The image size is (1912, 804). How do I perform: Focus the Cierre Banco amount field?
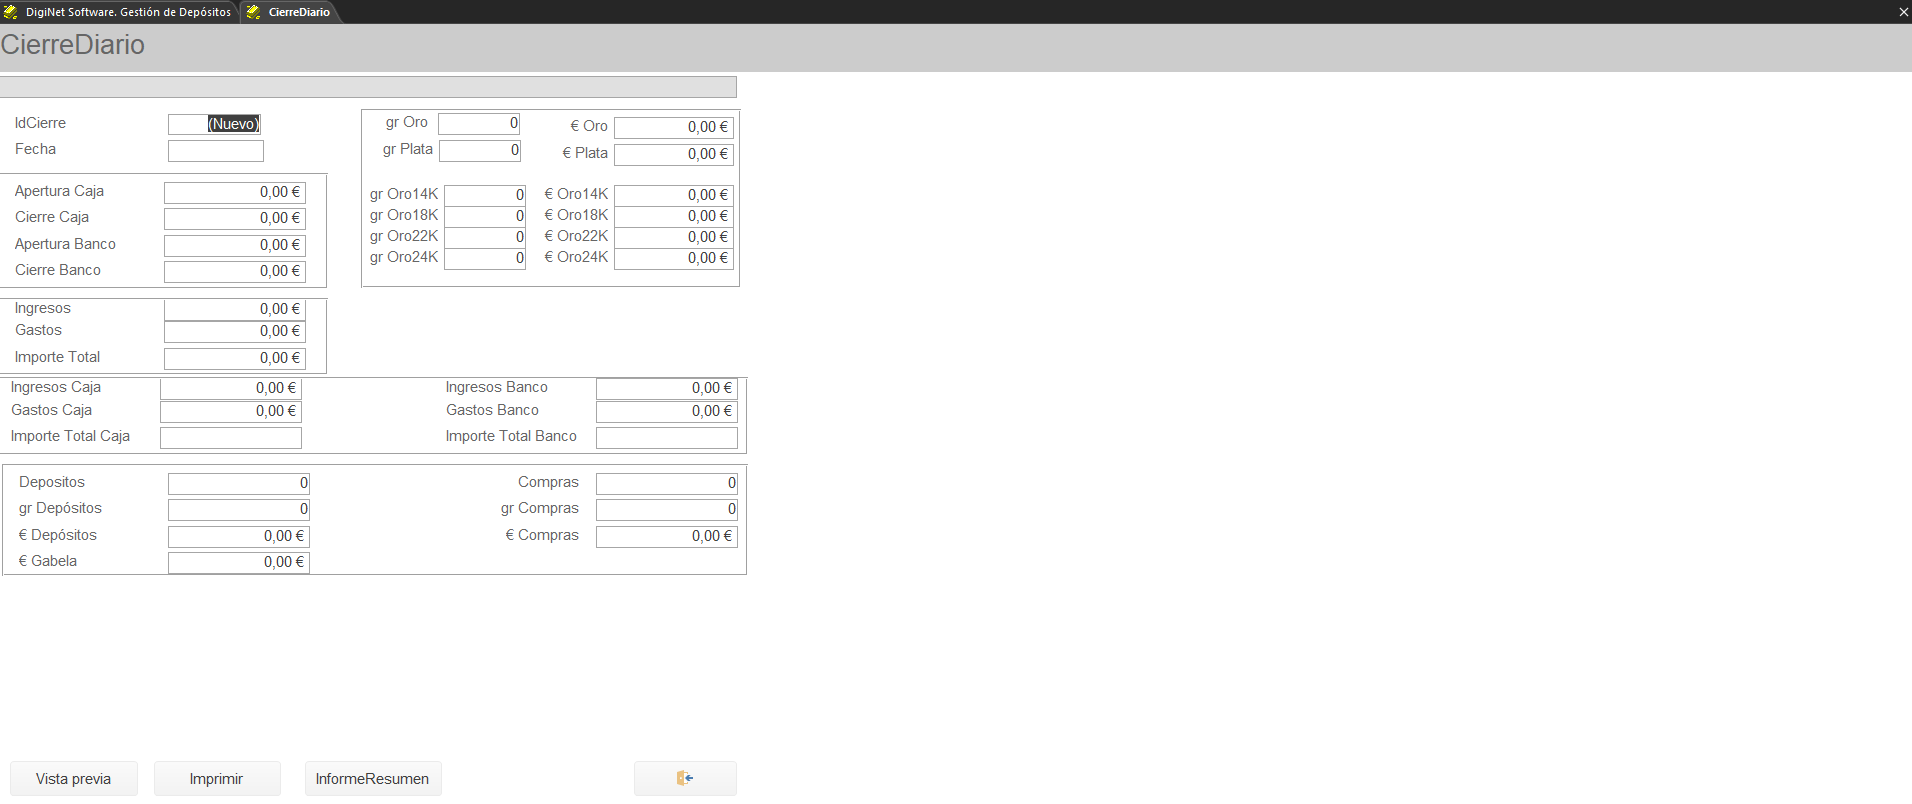(x=235, y=271)
